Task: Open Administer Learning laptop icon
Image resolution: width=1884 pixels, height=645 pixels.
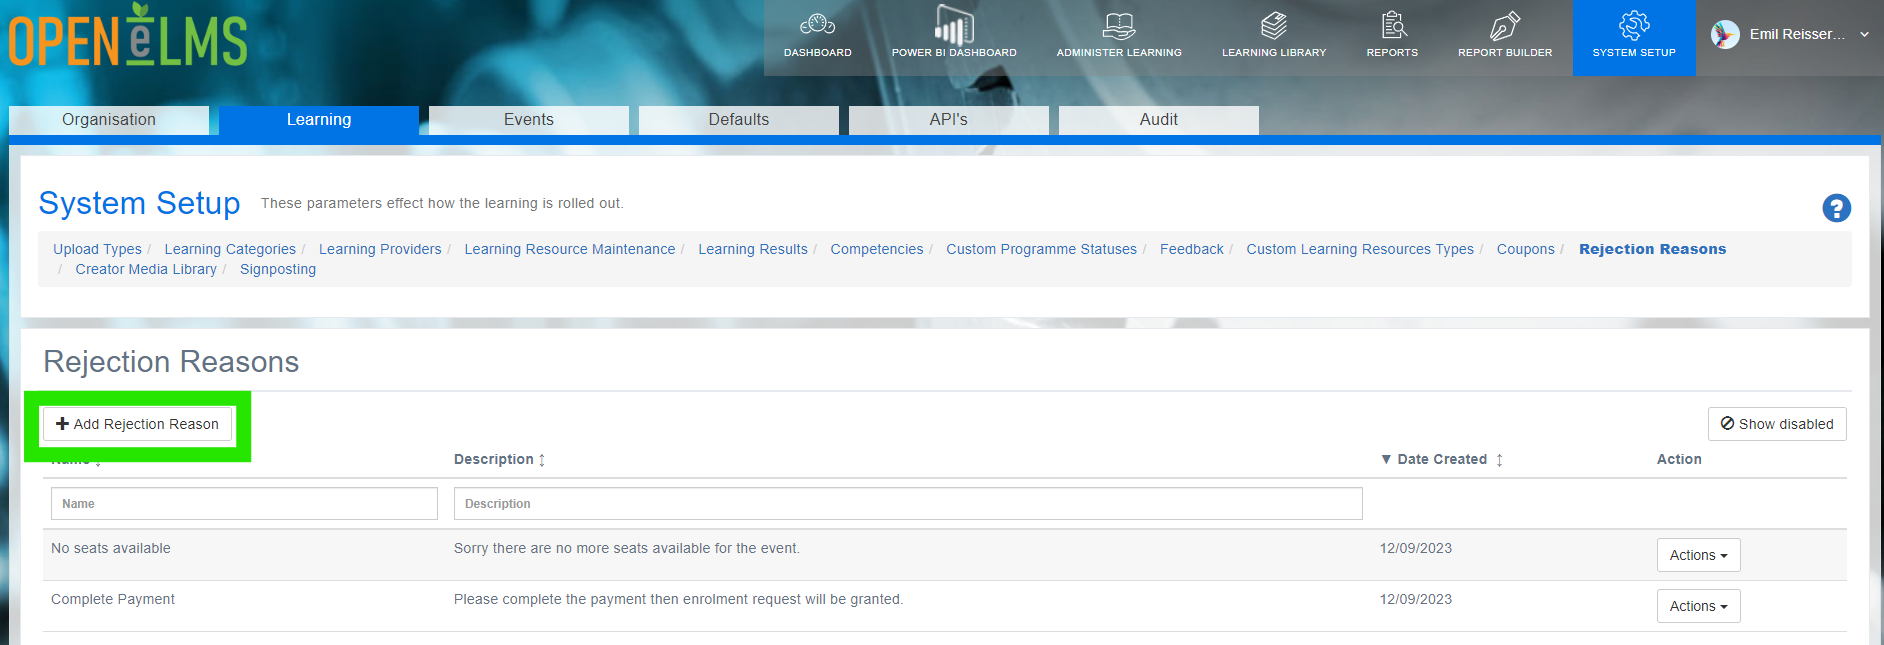Action: 1119,25
